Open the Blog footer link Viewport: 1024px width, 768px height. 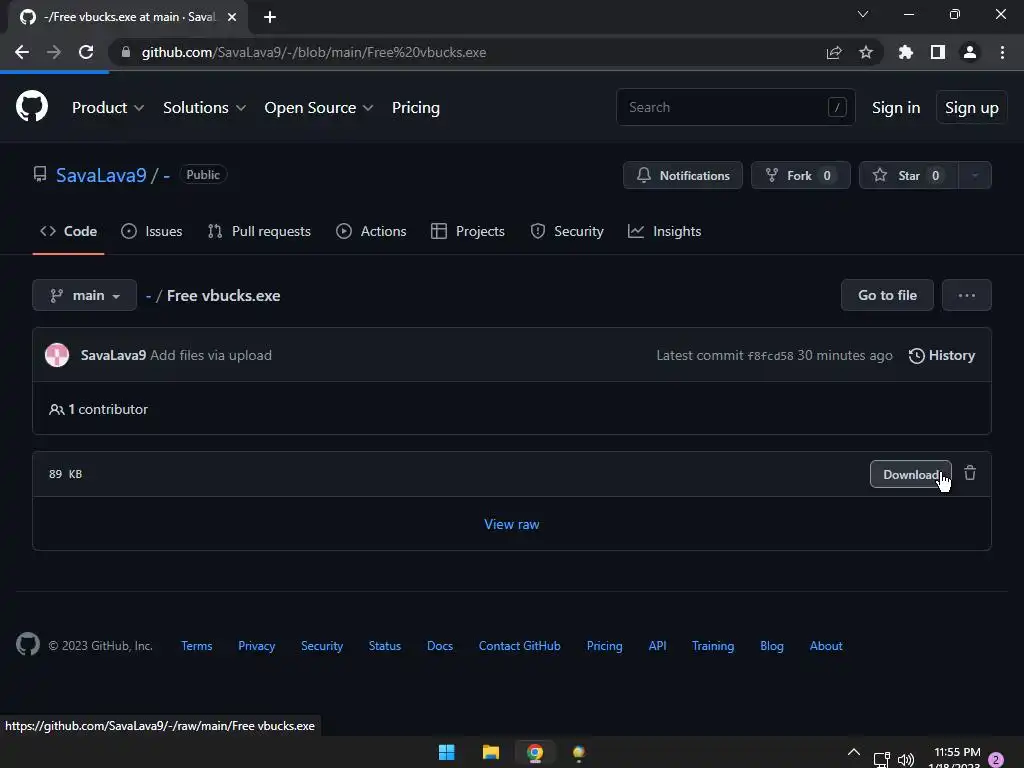[x=771, y=645]
